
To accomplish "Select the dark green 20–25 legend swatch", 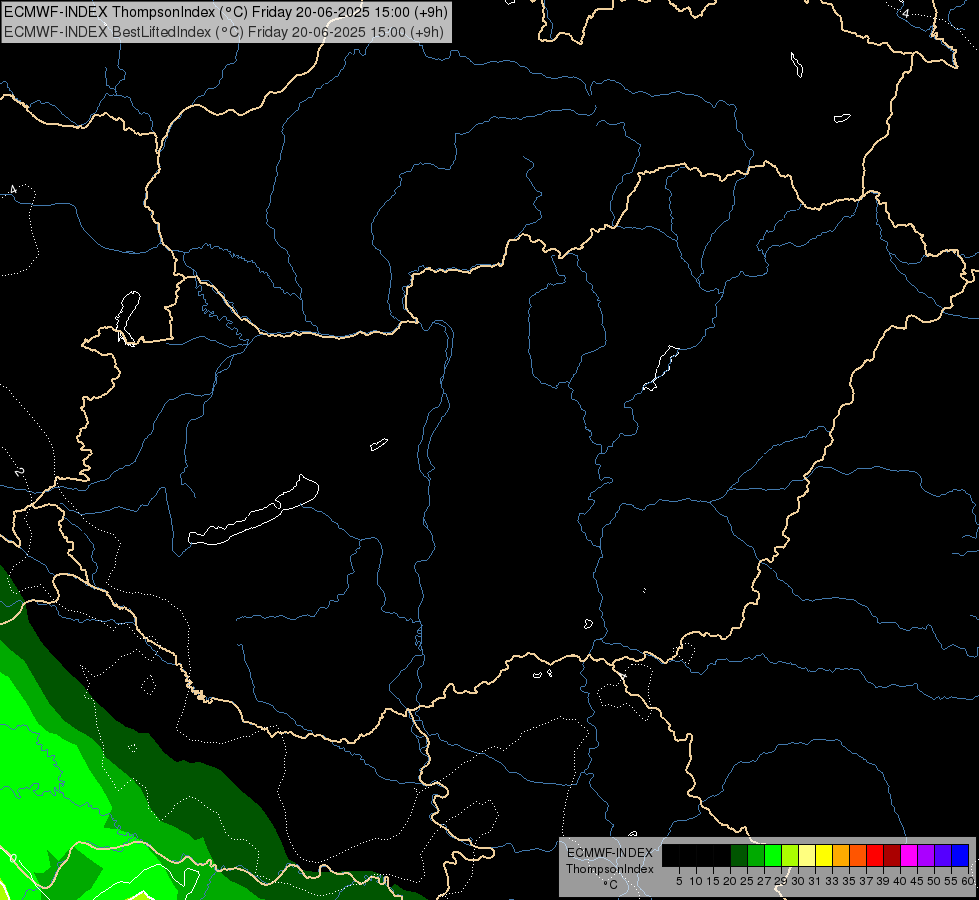I will click(739, 855).
